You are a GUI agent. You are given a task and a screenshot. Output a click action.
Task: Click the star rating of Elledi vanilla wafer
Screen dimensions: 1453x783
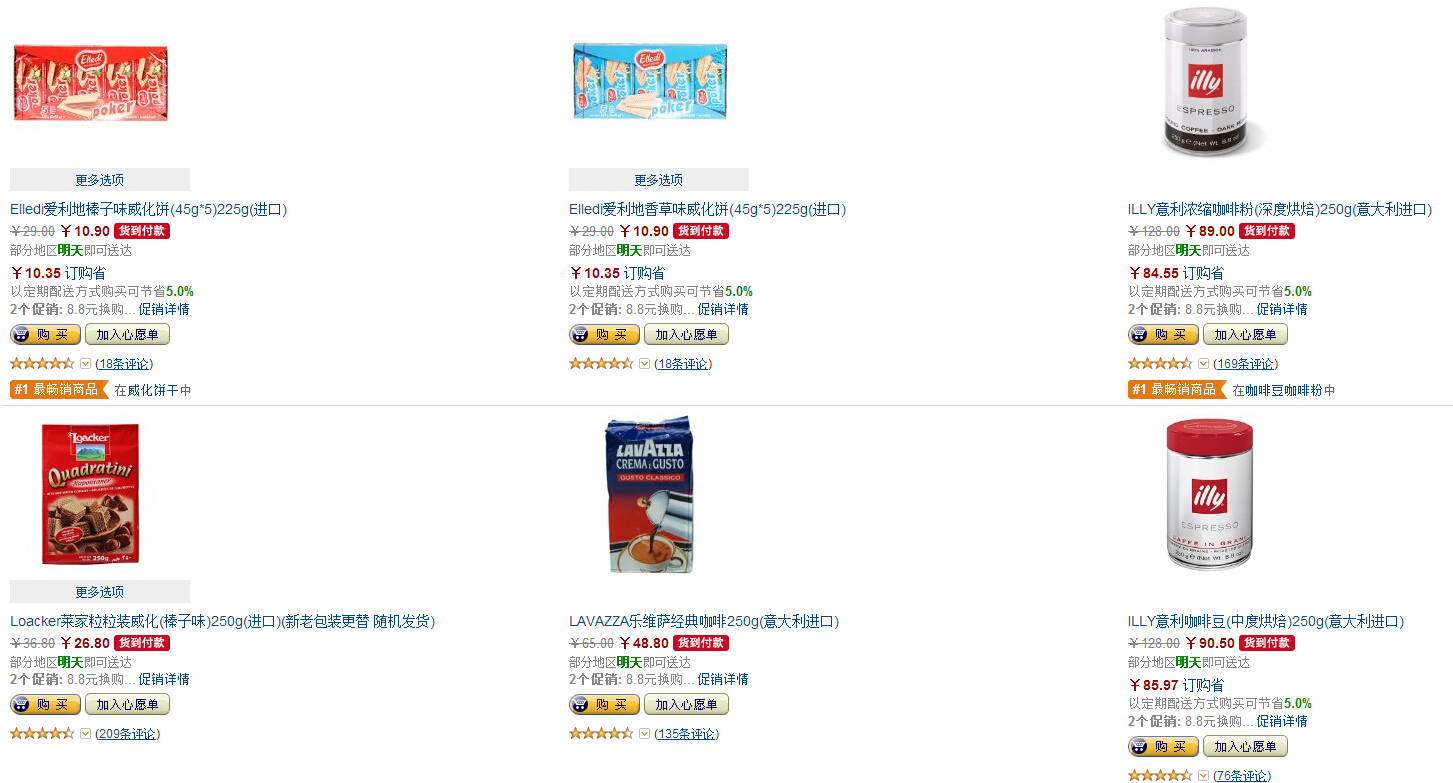tap(601, 364)
